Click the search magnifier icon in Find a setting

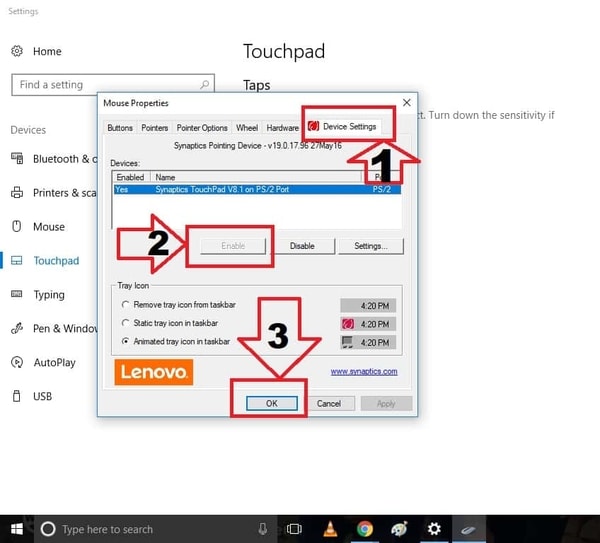[205, 84]
